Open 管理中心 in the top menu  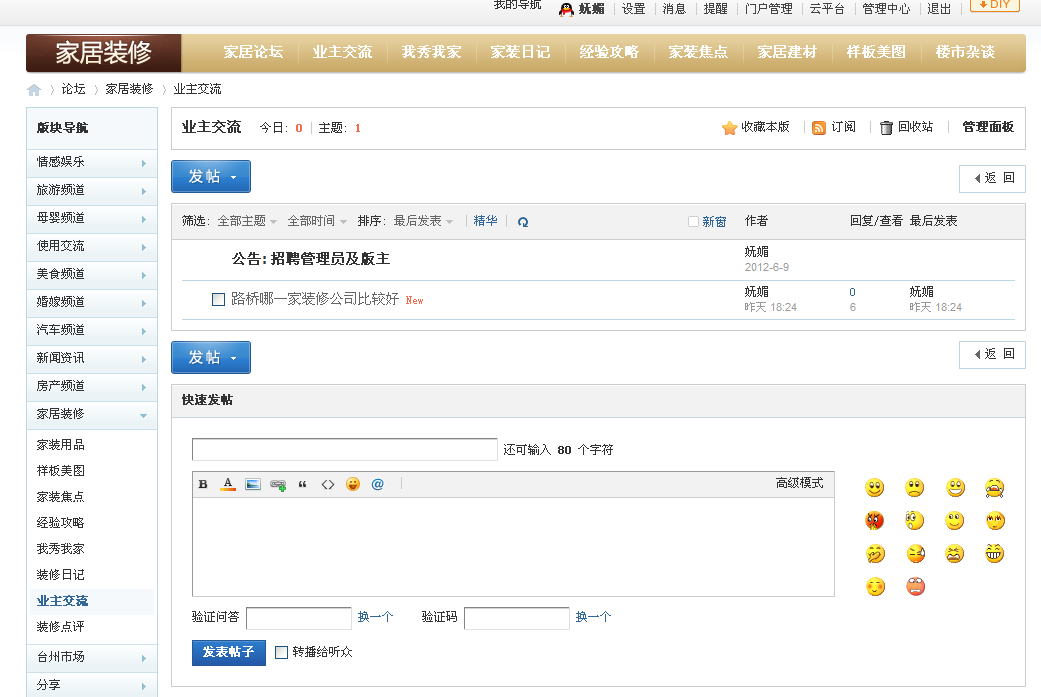(885, 8)
